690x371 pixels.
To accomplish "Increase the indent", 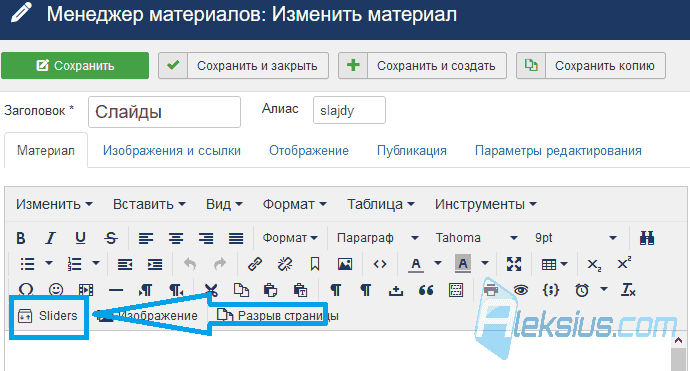I will pos(155,264).
